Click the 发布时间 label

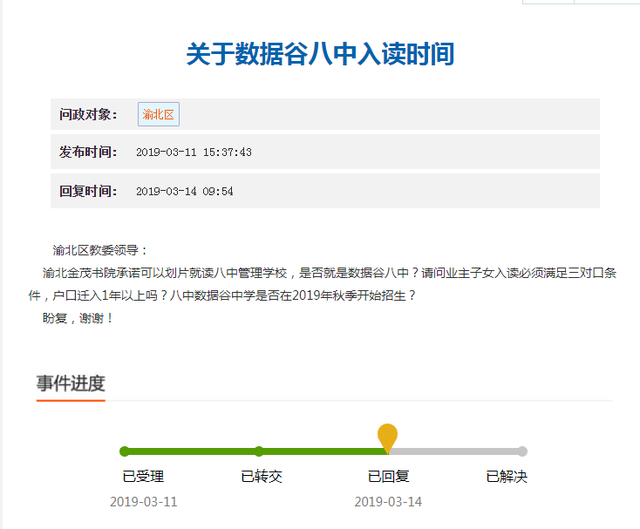88,152
